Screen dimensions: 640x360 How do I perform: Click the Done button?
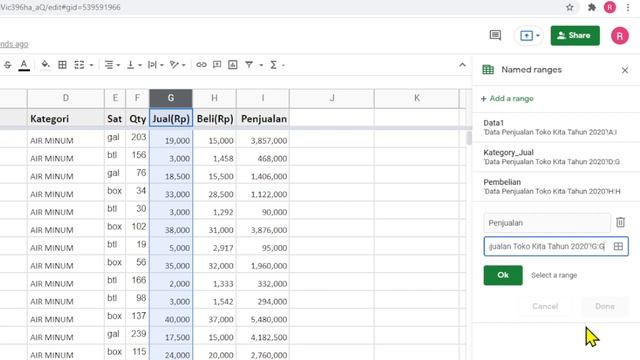604,306
